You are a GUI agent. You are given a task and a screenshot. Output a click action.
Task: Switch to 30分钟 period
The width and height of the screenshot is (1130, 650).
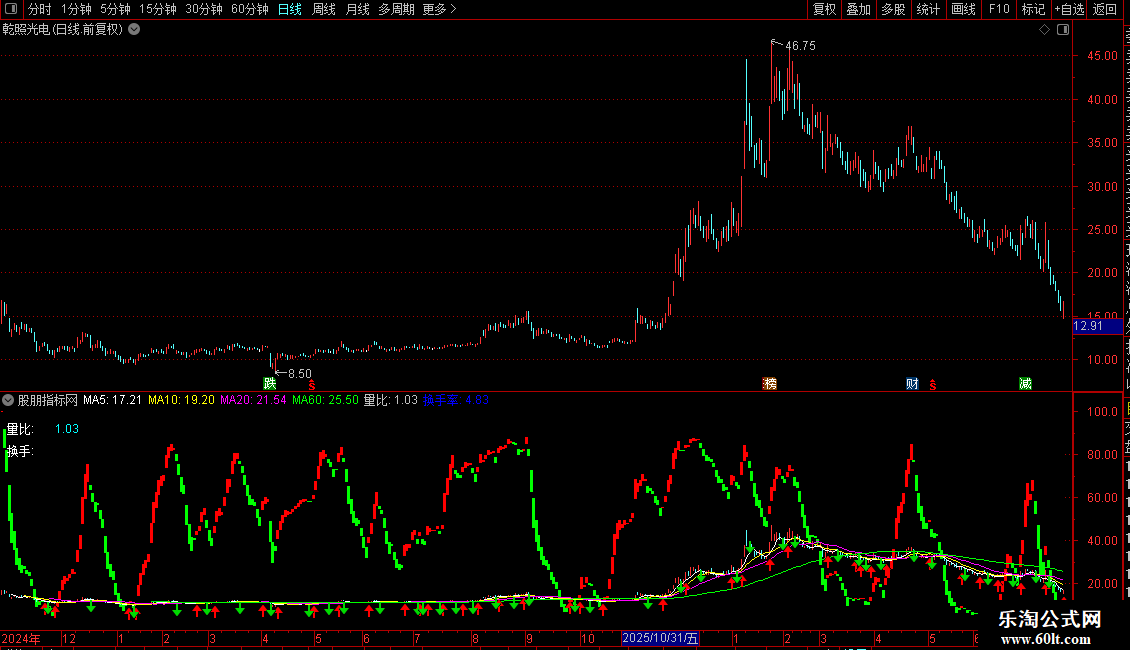pyautogui.click(x=204, y=9)
